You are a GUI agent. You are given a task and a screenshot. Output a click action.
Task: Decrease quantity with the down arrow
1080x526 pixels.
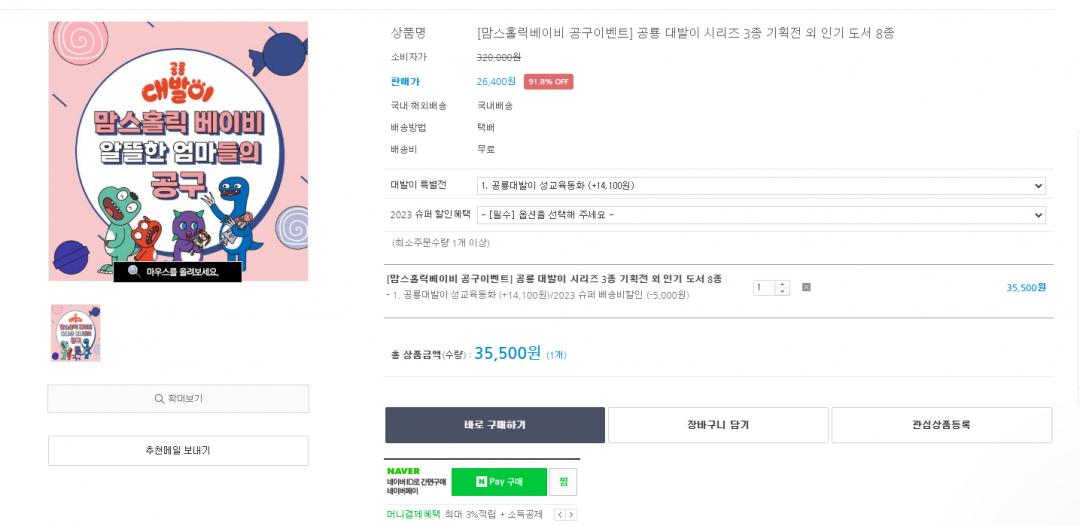coord(782,292)
